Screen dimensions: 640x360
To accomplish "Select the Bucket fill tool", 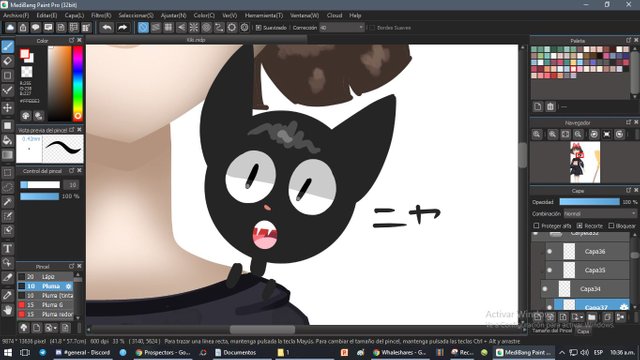I will 8,140.
